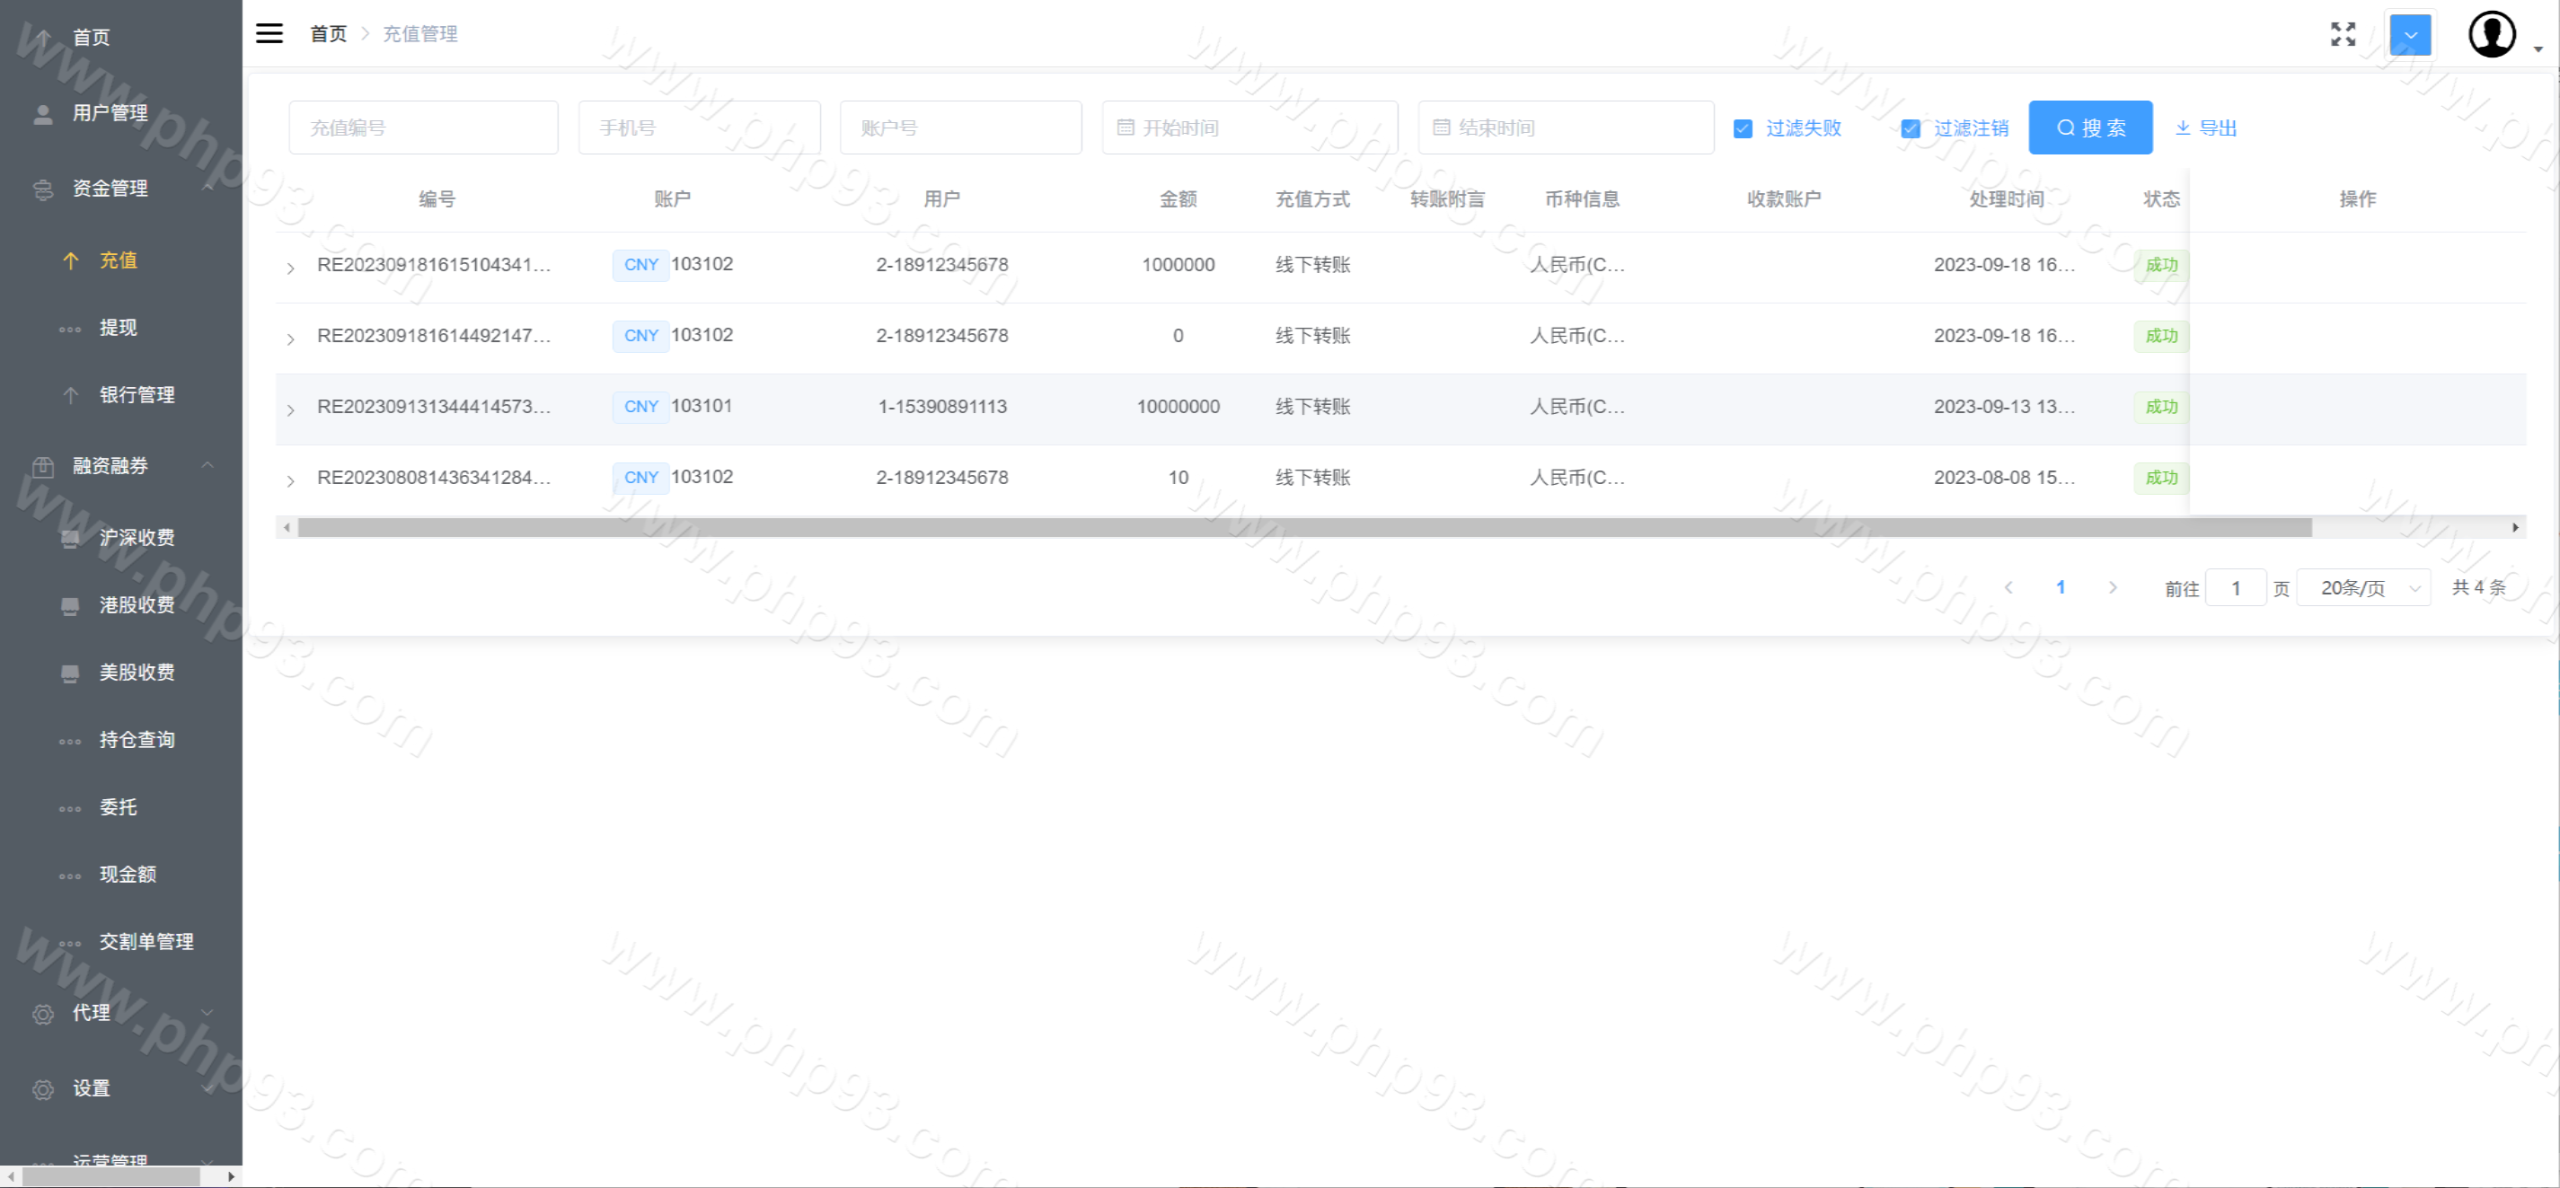Expand row RE202309181615104341

coord(290,268)
